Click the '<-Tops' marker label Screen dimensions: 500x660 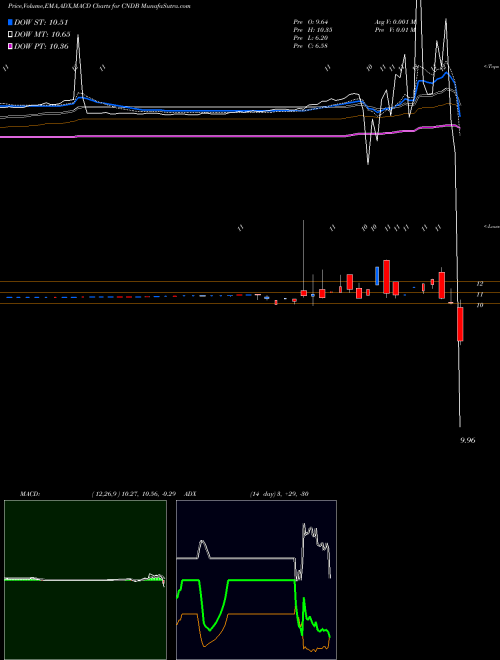[x=492, y=67]
